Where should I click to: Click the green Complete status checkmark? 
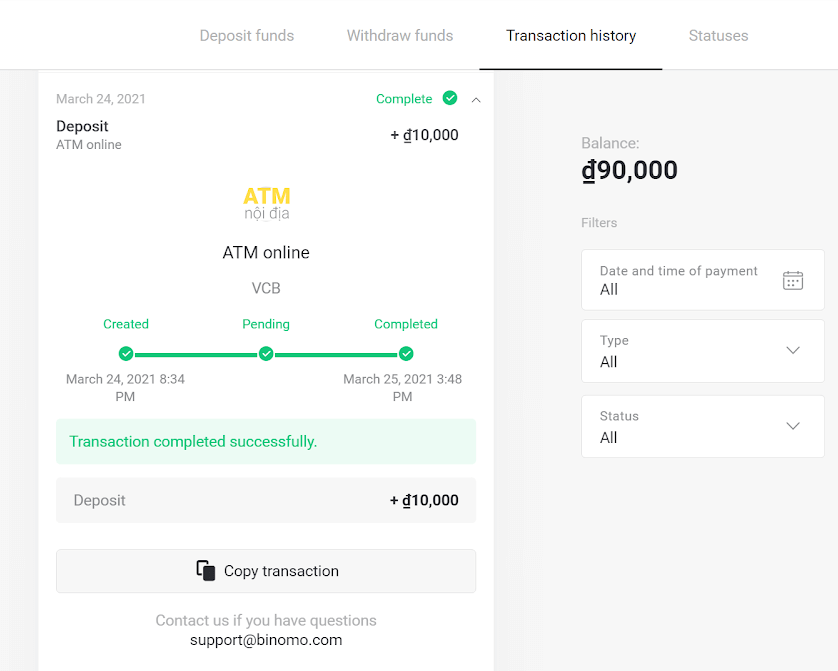coord(450,98)
